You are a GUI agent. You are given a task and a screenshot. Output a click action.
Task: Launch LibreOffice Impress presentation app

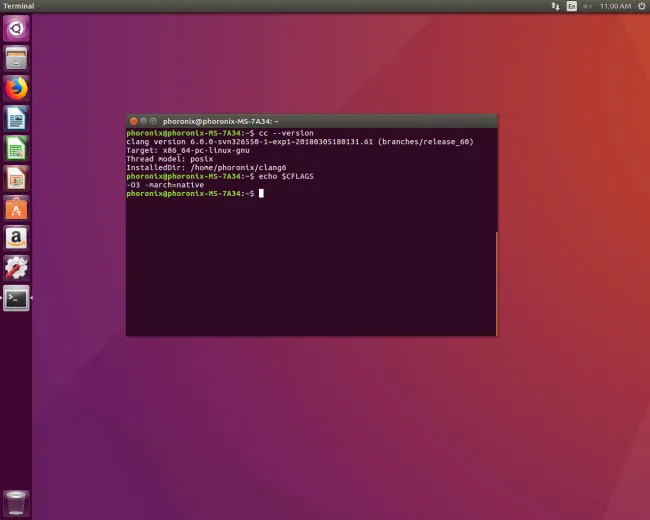[16, 178]
